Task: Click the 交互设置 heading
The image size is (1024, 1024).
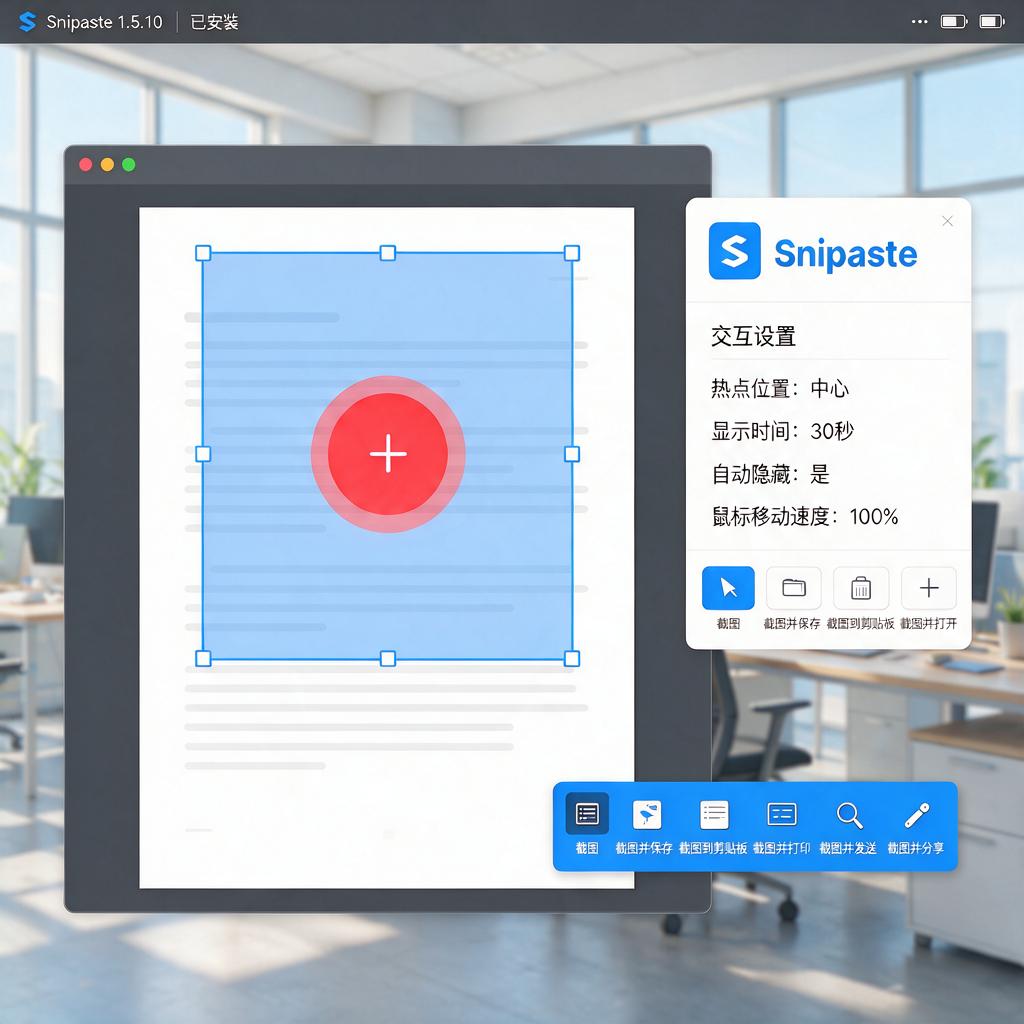Action: point(753,336)
